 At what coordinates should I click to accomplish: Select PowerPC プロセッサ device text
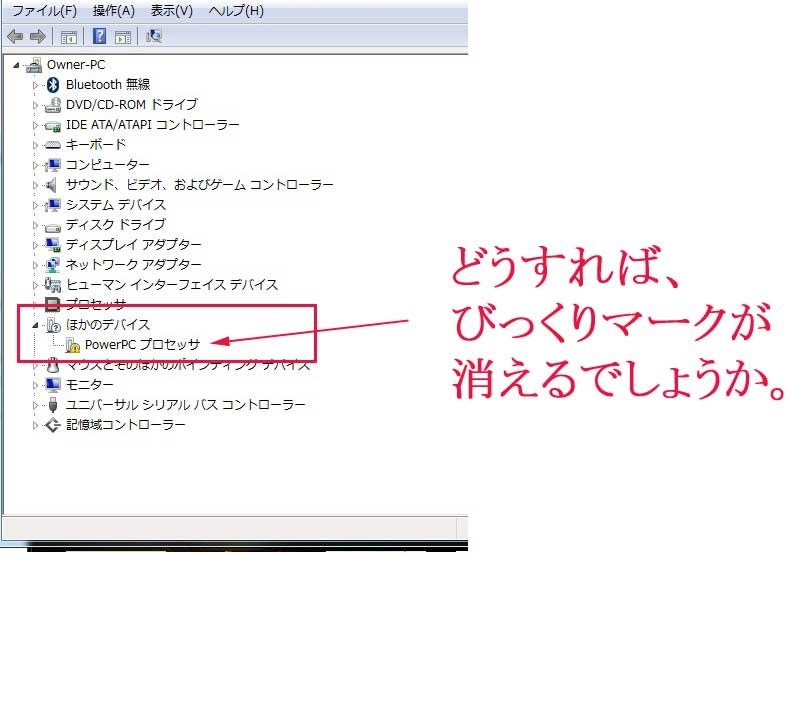(x=142, y=345)
